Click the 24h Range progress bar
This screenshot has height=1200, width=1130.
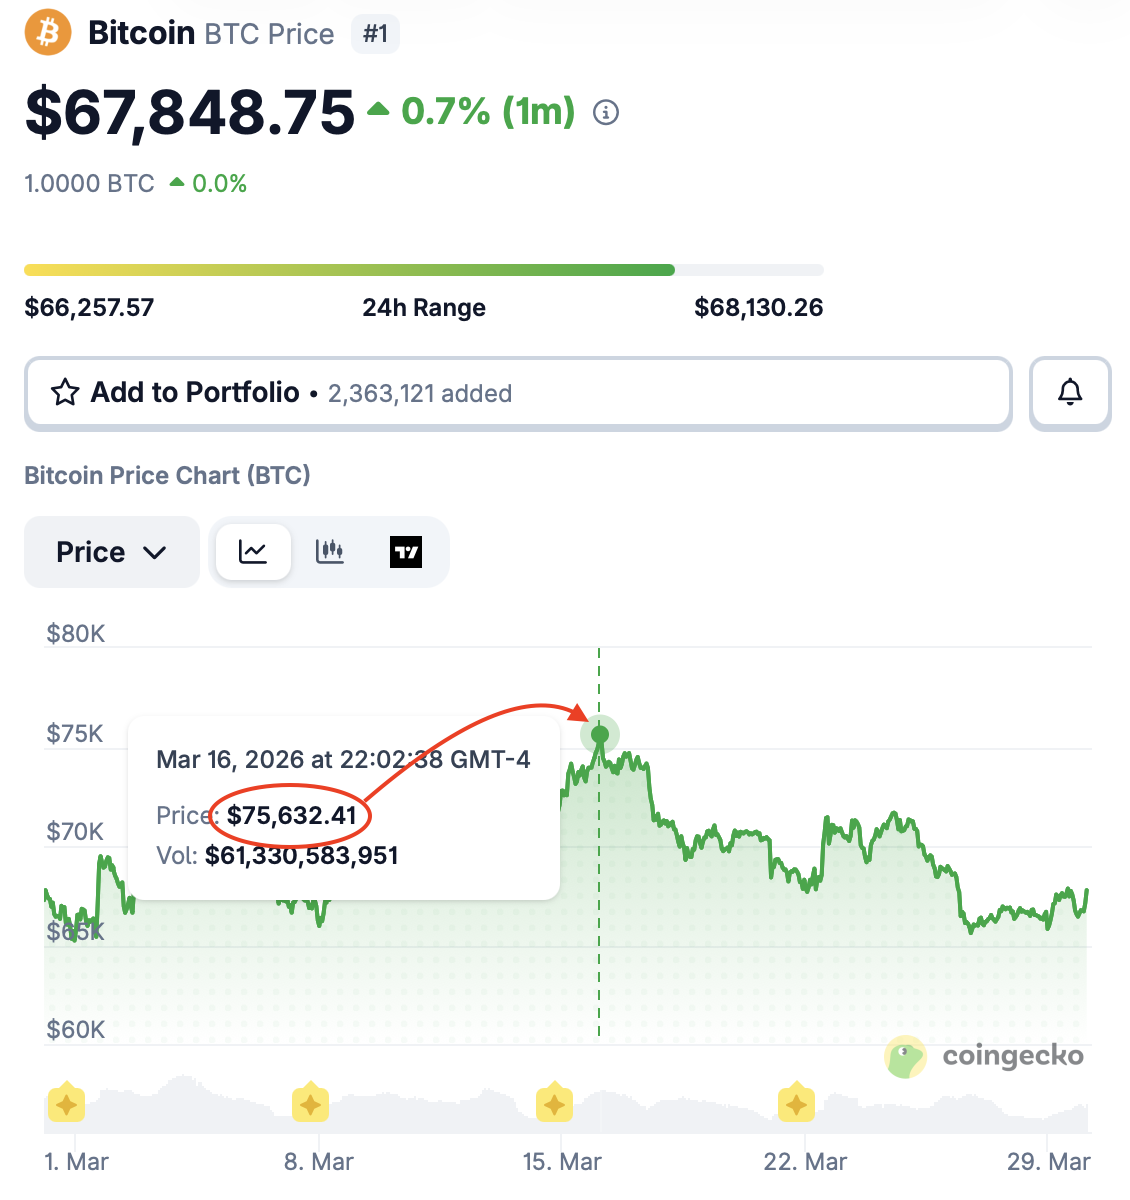(424, 270)
